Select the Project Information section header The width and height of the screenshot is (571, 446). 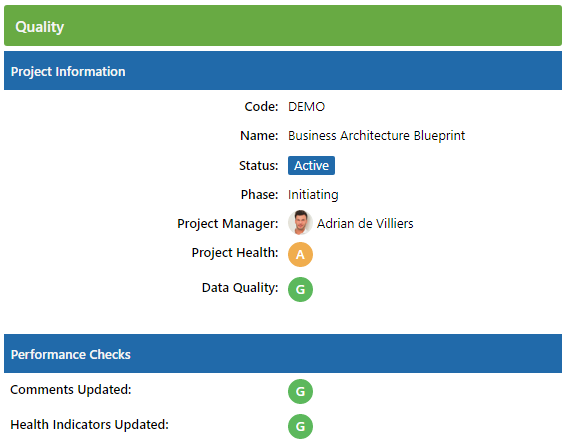click(283, 71)
